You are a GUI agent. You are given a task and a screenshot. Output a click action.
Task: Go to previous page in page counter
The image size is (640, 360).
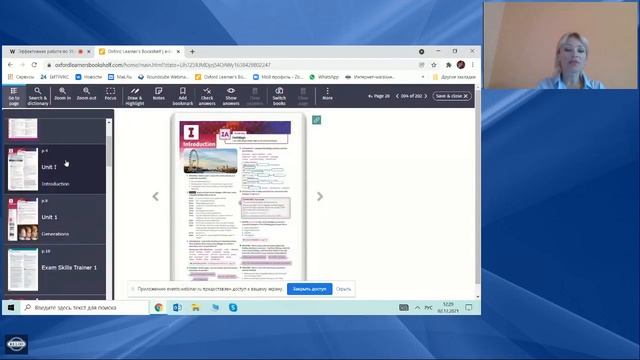(x=397, y=96)
